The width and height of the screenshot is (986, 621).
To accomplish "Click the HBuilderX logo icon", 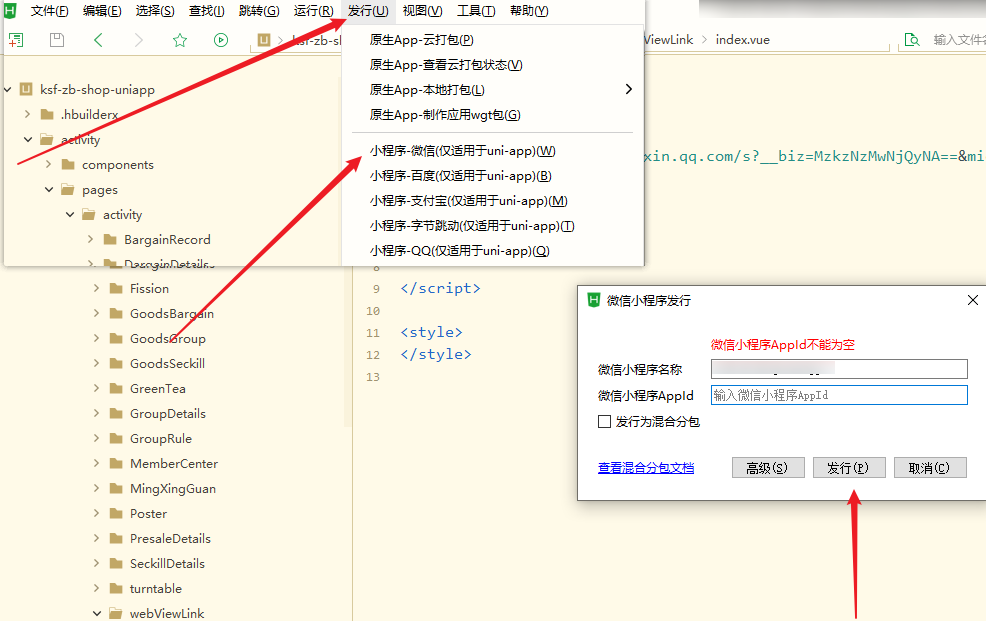I will (x=10, y=10).
